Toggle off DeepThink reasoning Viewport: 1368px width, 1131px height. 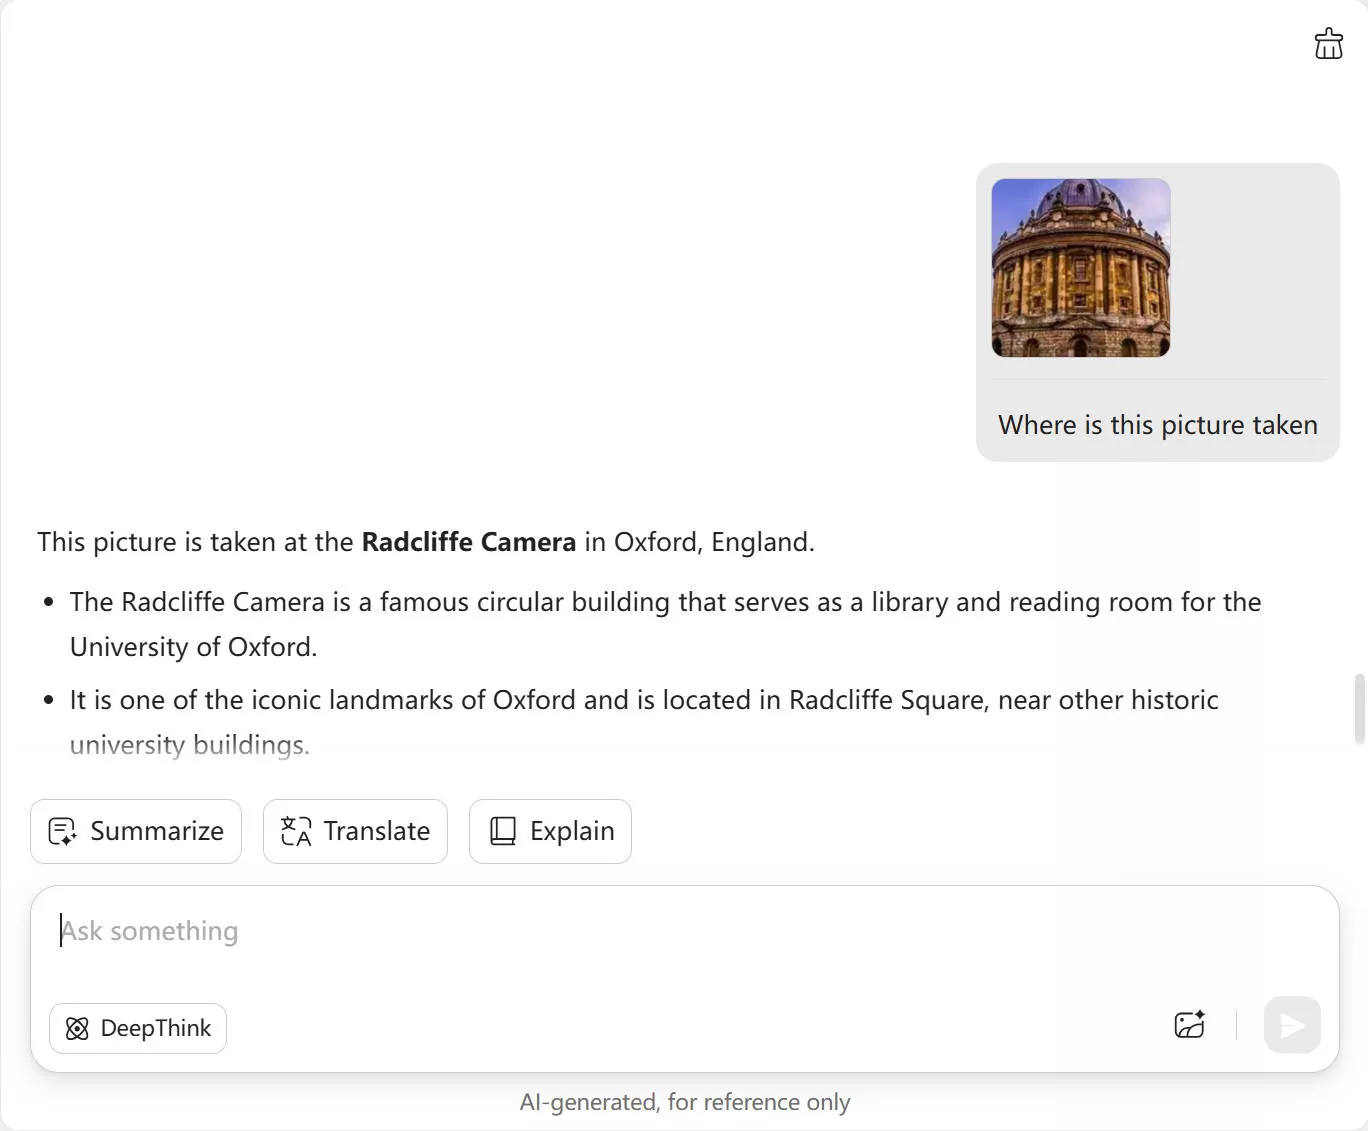click(x=137, y=1028)
